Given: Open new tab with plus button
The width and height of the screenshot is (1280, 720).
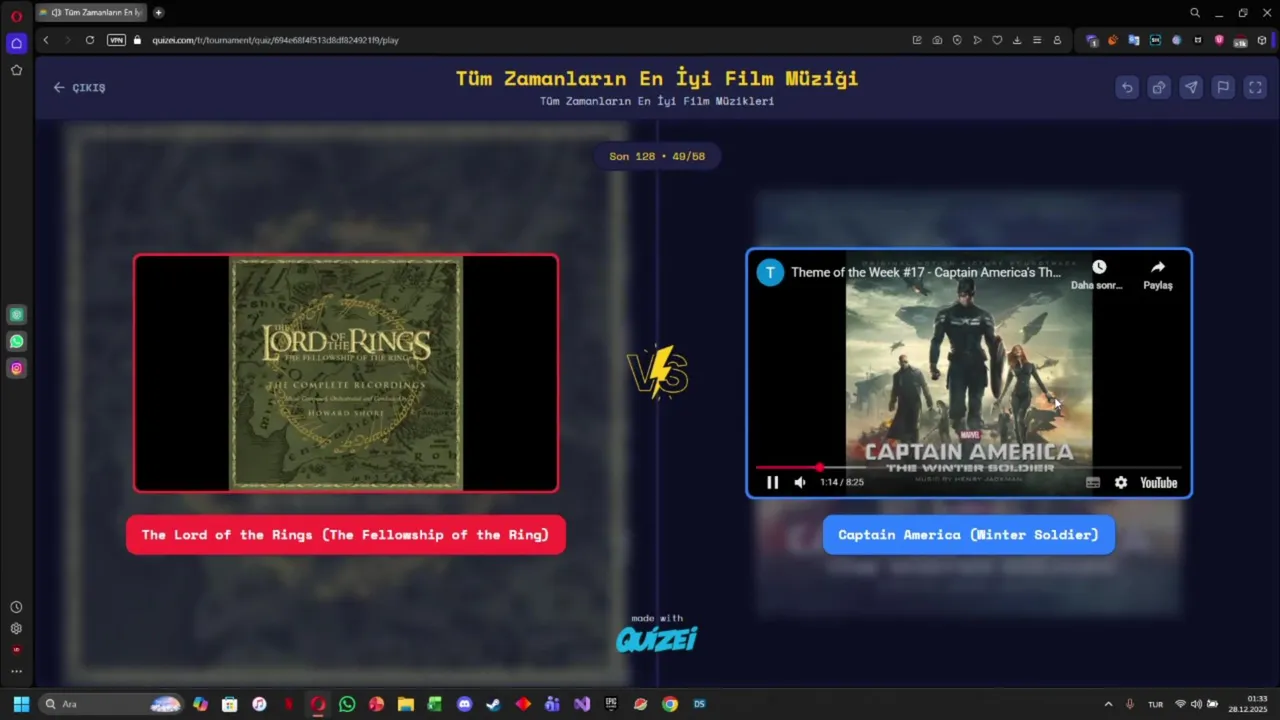Looking at the screenshot, I should pyautogui.click(x=158, y=13).
